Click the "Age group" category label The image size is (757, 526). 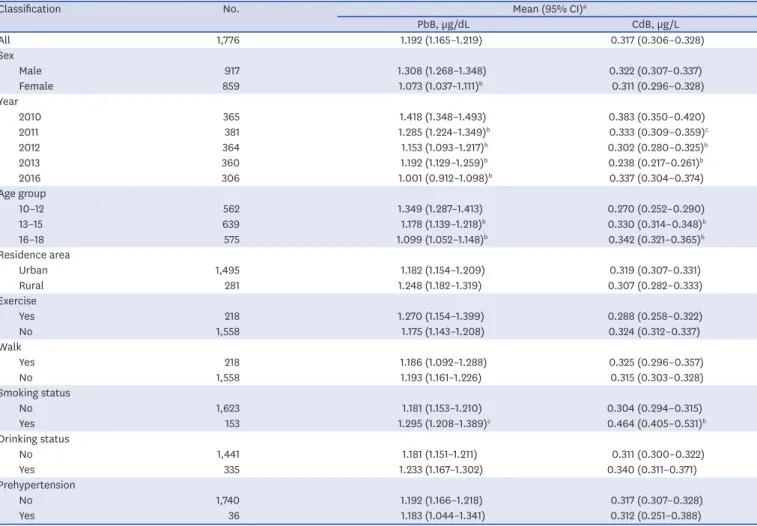(23, 194)
